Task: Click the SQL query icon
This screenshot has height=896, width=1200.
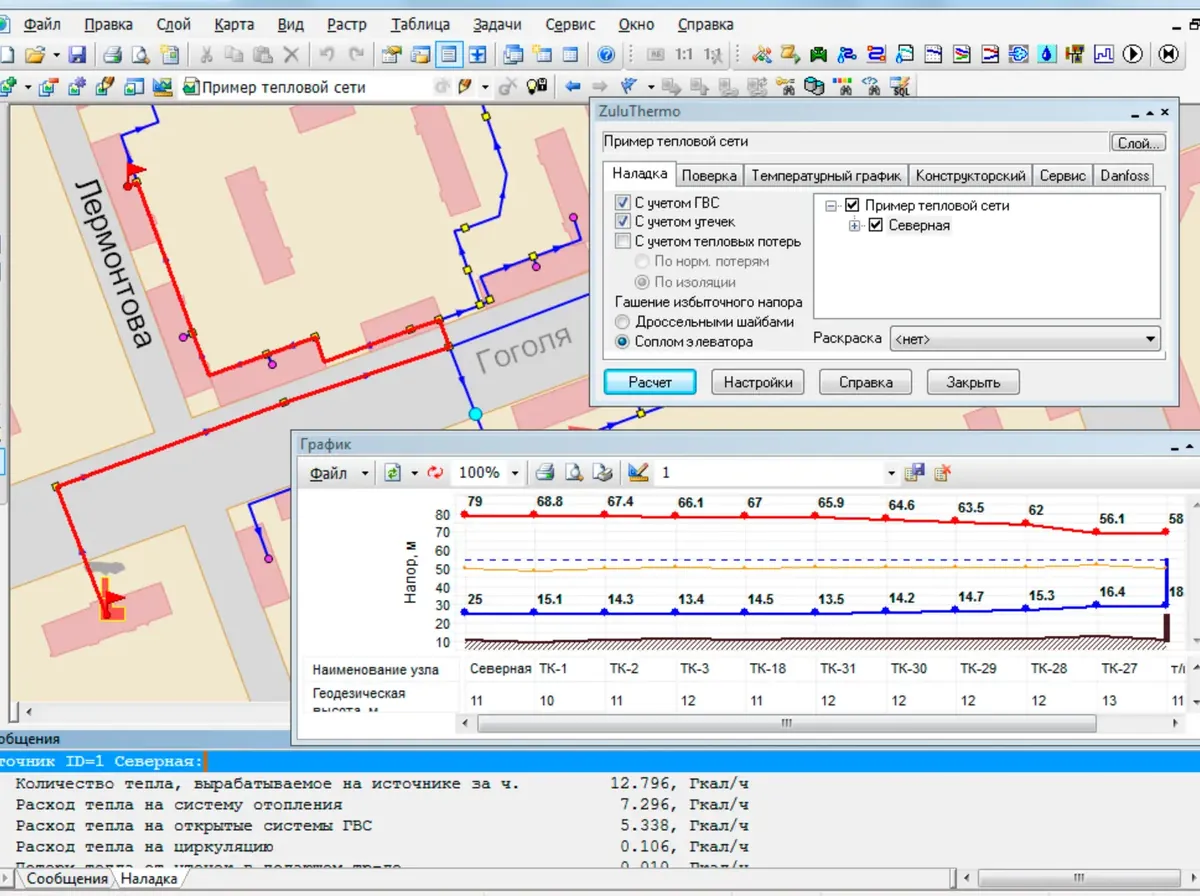Action: click(x=901, y=87)
